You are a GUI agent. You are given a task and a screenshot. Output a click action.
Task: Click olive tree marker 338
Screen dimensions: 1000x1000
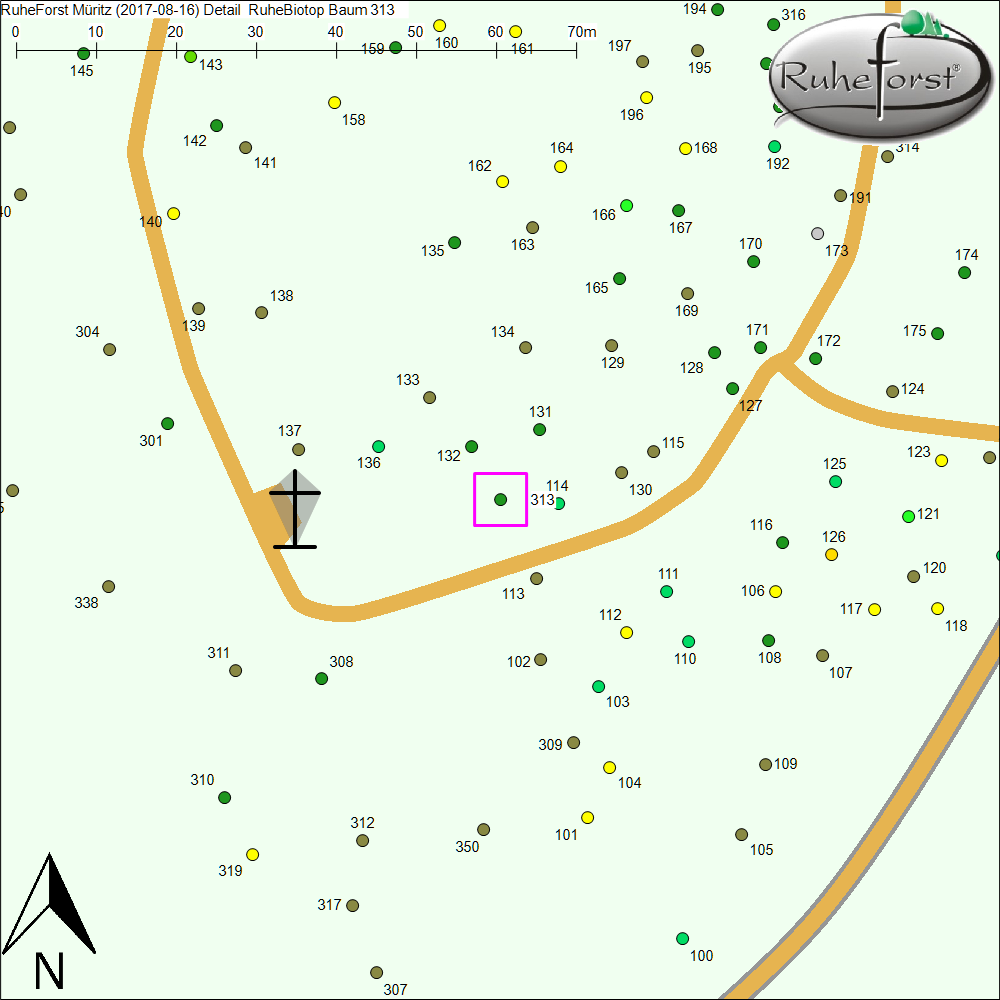(x=108, y=586)
